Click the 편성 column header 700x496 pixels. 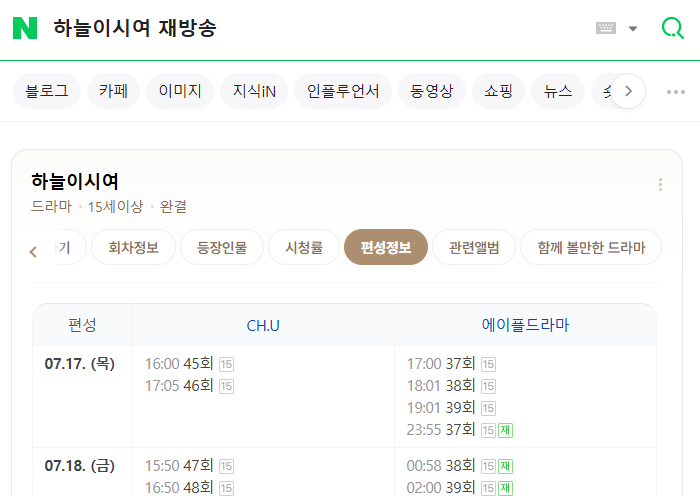click(x=82, y=325)
